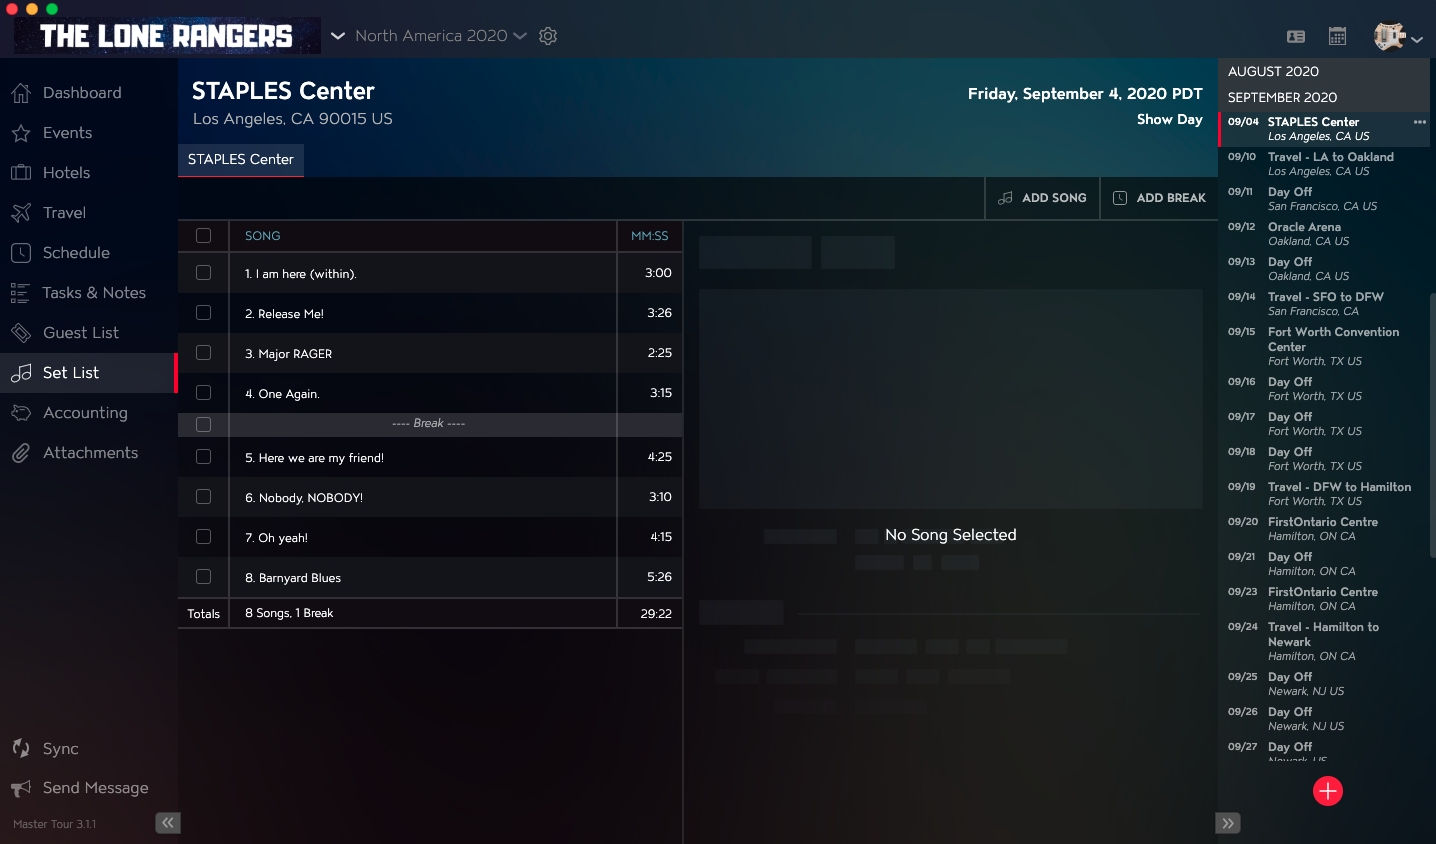Open Hotels section icon

[21, 173]
